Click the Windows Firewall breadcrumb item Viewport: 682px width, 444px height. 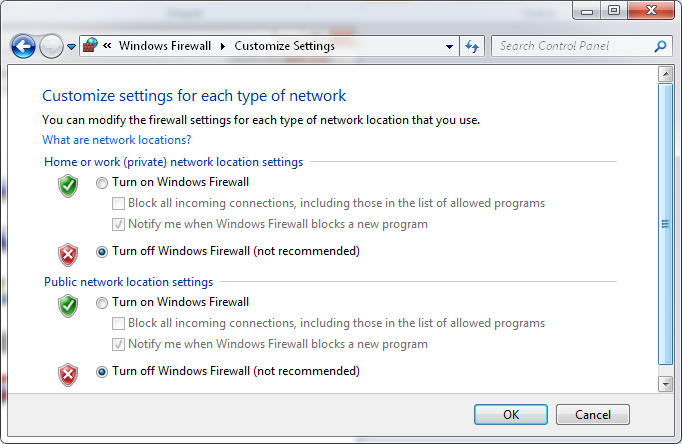[x=165, y=46]
